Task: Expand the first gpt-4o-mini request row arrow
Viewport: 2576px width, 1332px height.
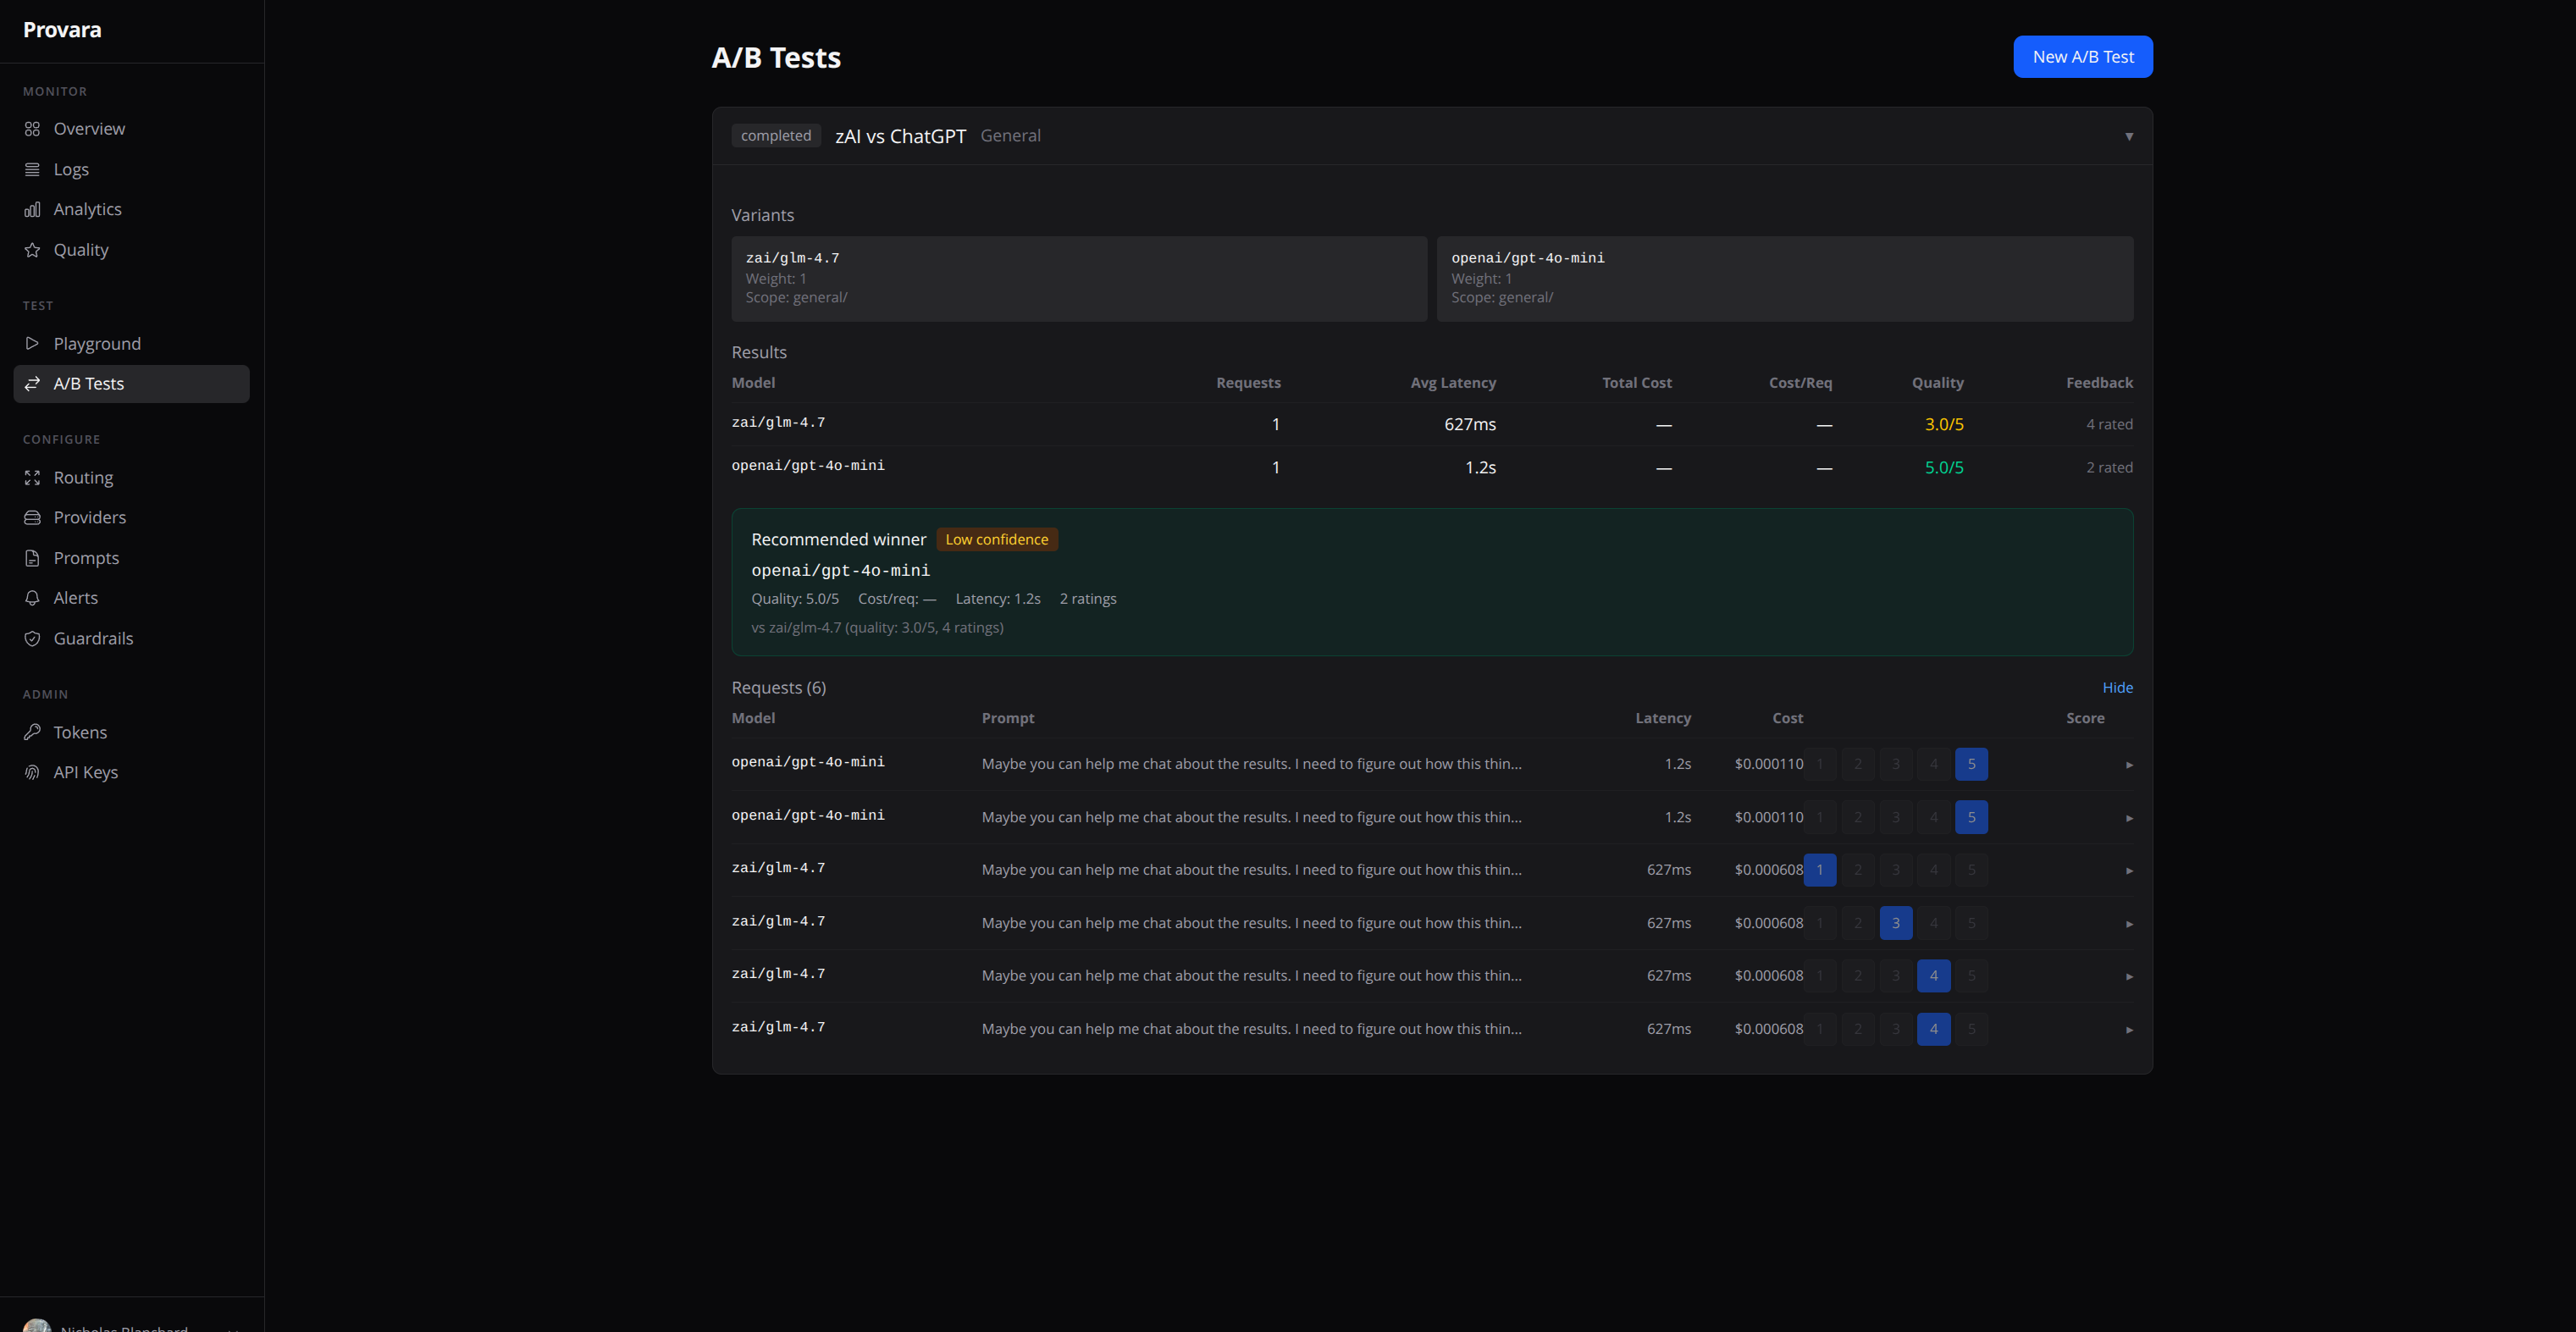Action: [x=2129, y=765]
